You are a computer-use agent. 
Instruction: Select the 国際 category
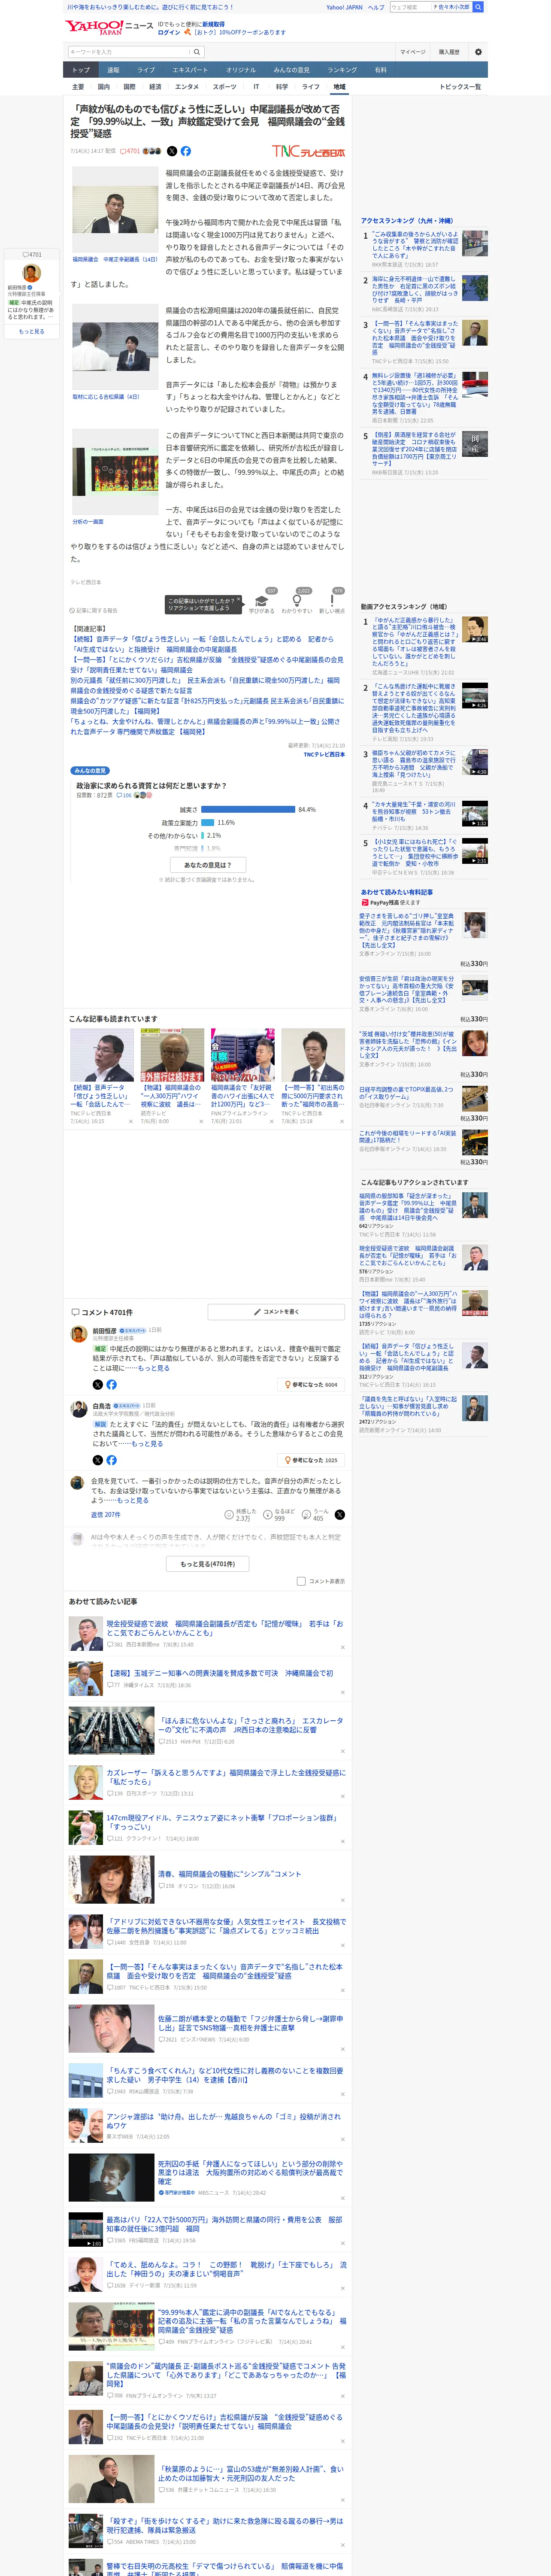pyautogui.click(x=129, y=87)
